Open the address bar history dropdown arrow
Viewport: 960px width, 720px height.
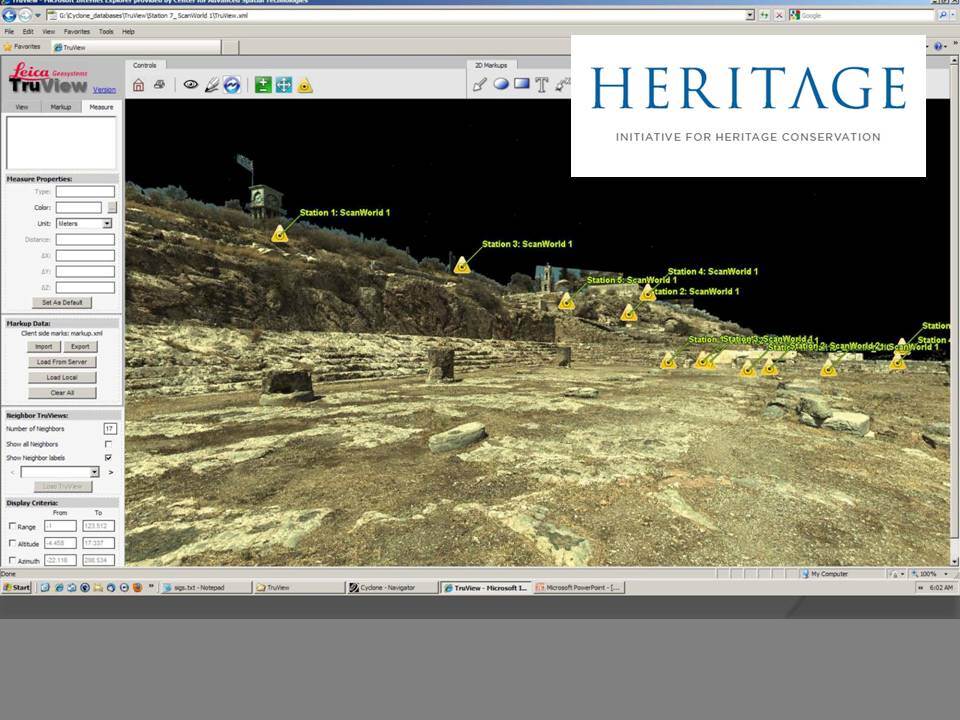pyautogui.click(x=750, y=15)
